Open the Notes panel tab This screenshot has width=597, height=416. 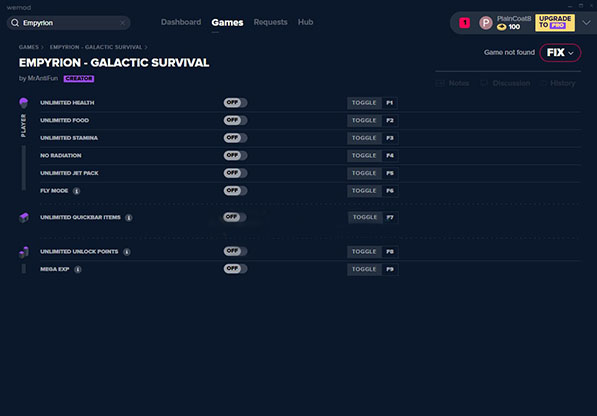pos(452,83)
